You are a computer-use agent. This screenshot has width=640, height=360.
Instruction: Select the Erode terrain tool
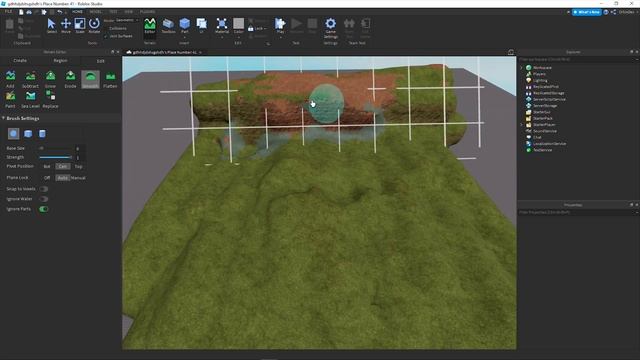[70, 79]
